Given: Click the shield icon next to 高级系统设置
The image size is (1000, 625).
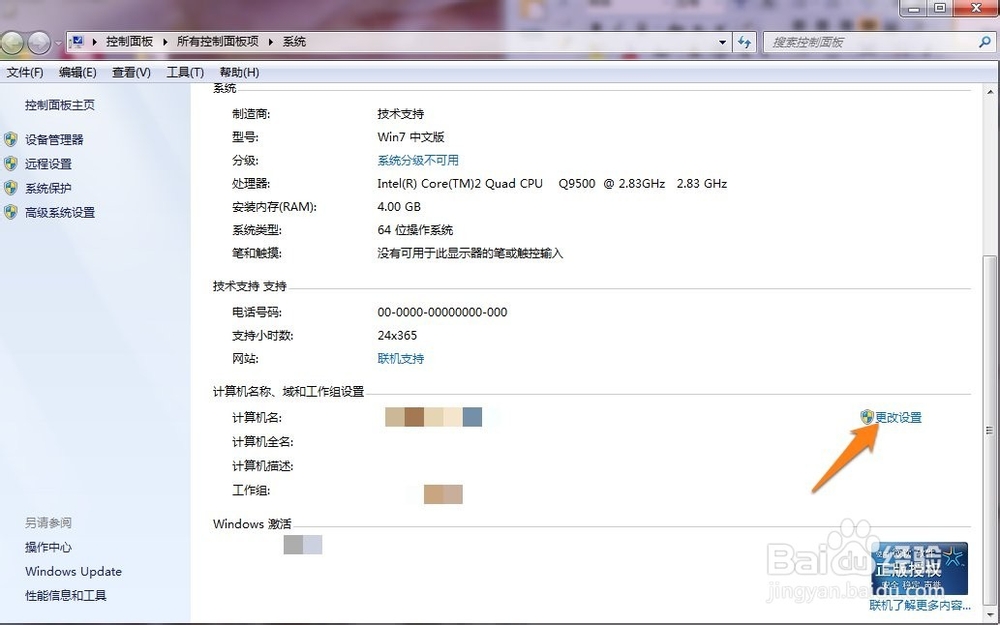Looking at the screenshot, I should 10,212.
